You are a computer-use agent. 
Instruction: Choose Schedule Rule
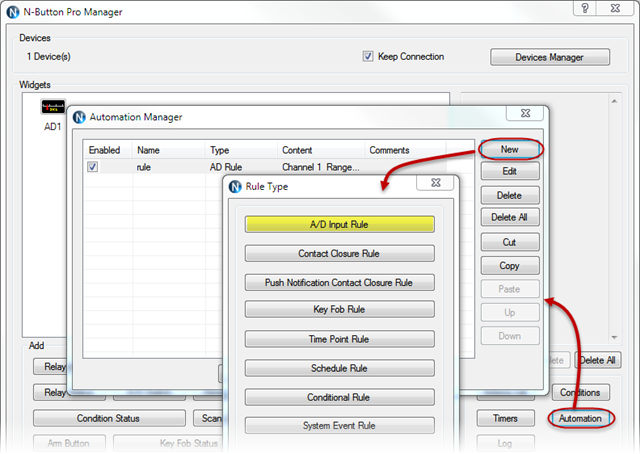click(339, 368)
